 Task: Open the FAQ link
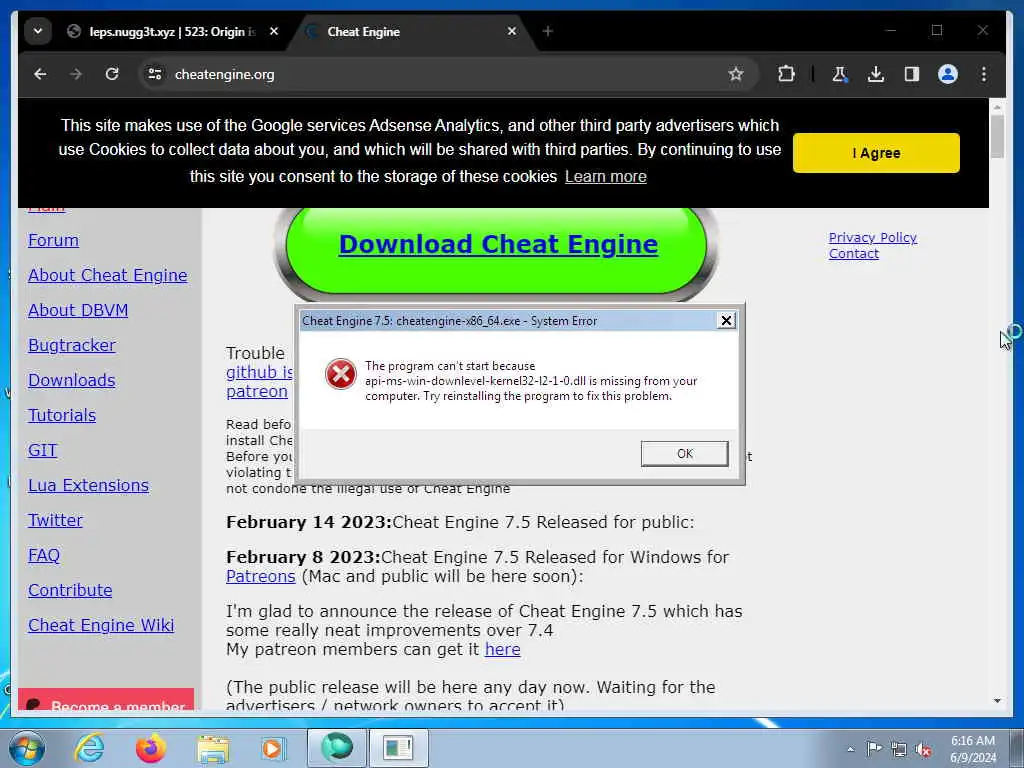click(44, 555)
